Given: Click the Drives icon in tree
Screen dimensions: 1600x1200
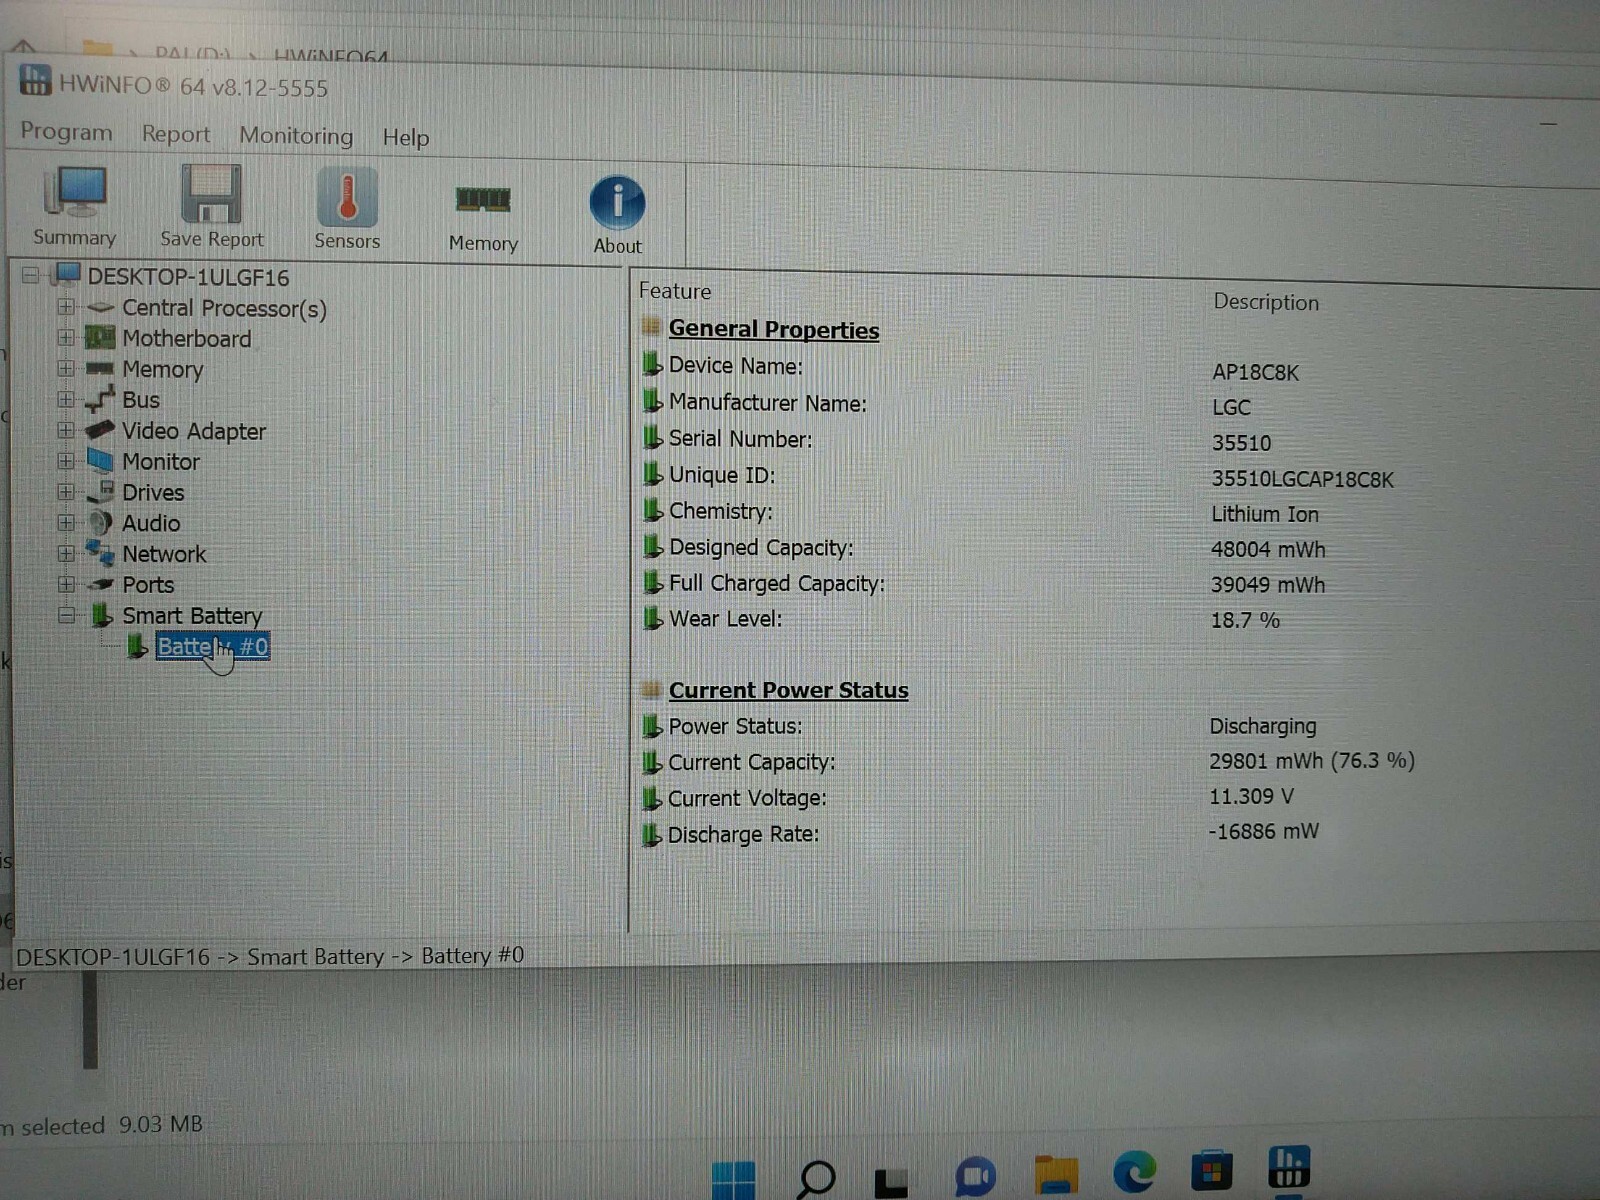Looking at the screenshot, I should point(100,491).
